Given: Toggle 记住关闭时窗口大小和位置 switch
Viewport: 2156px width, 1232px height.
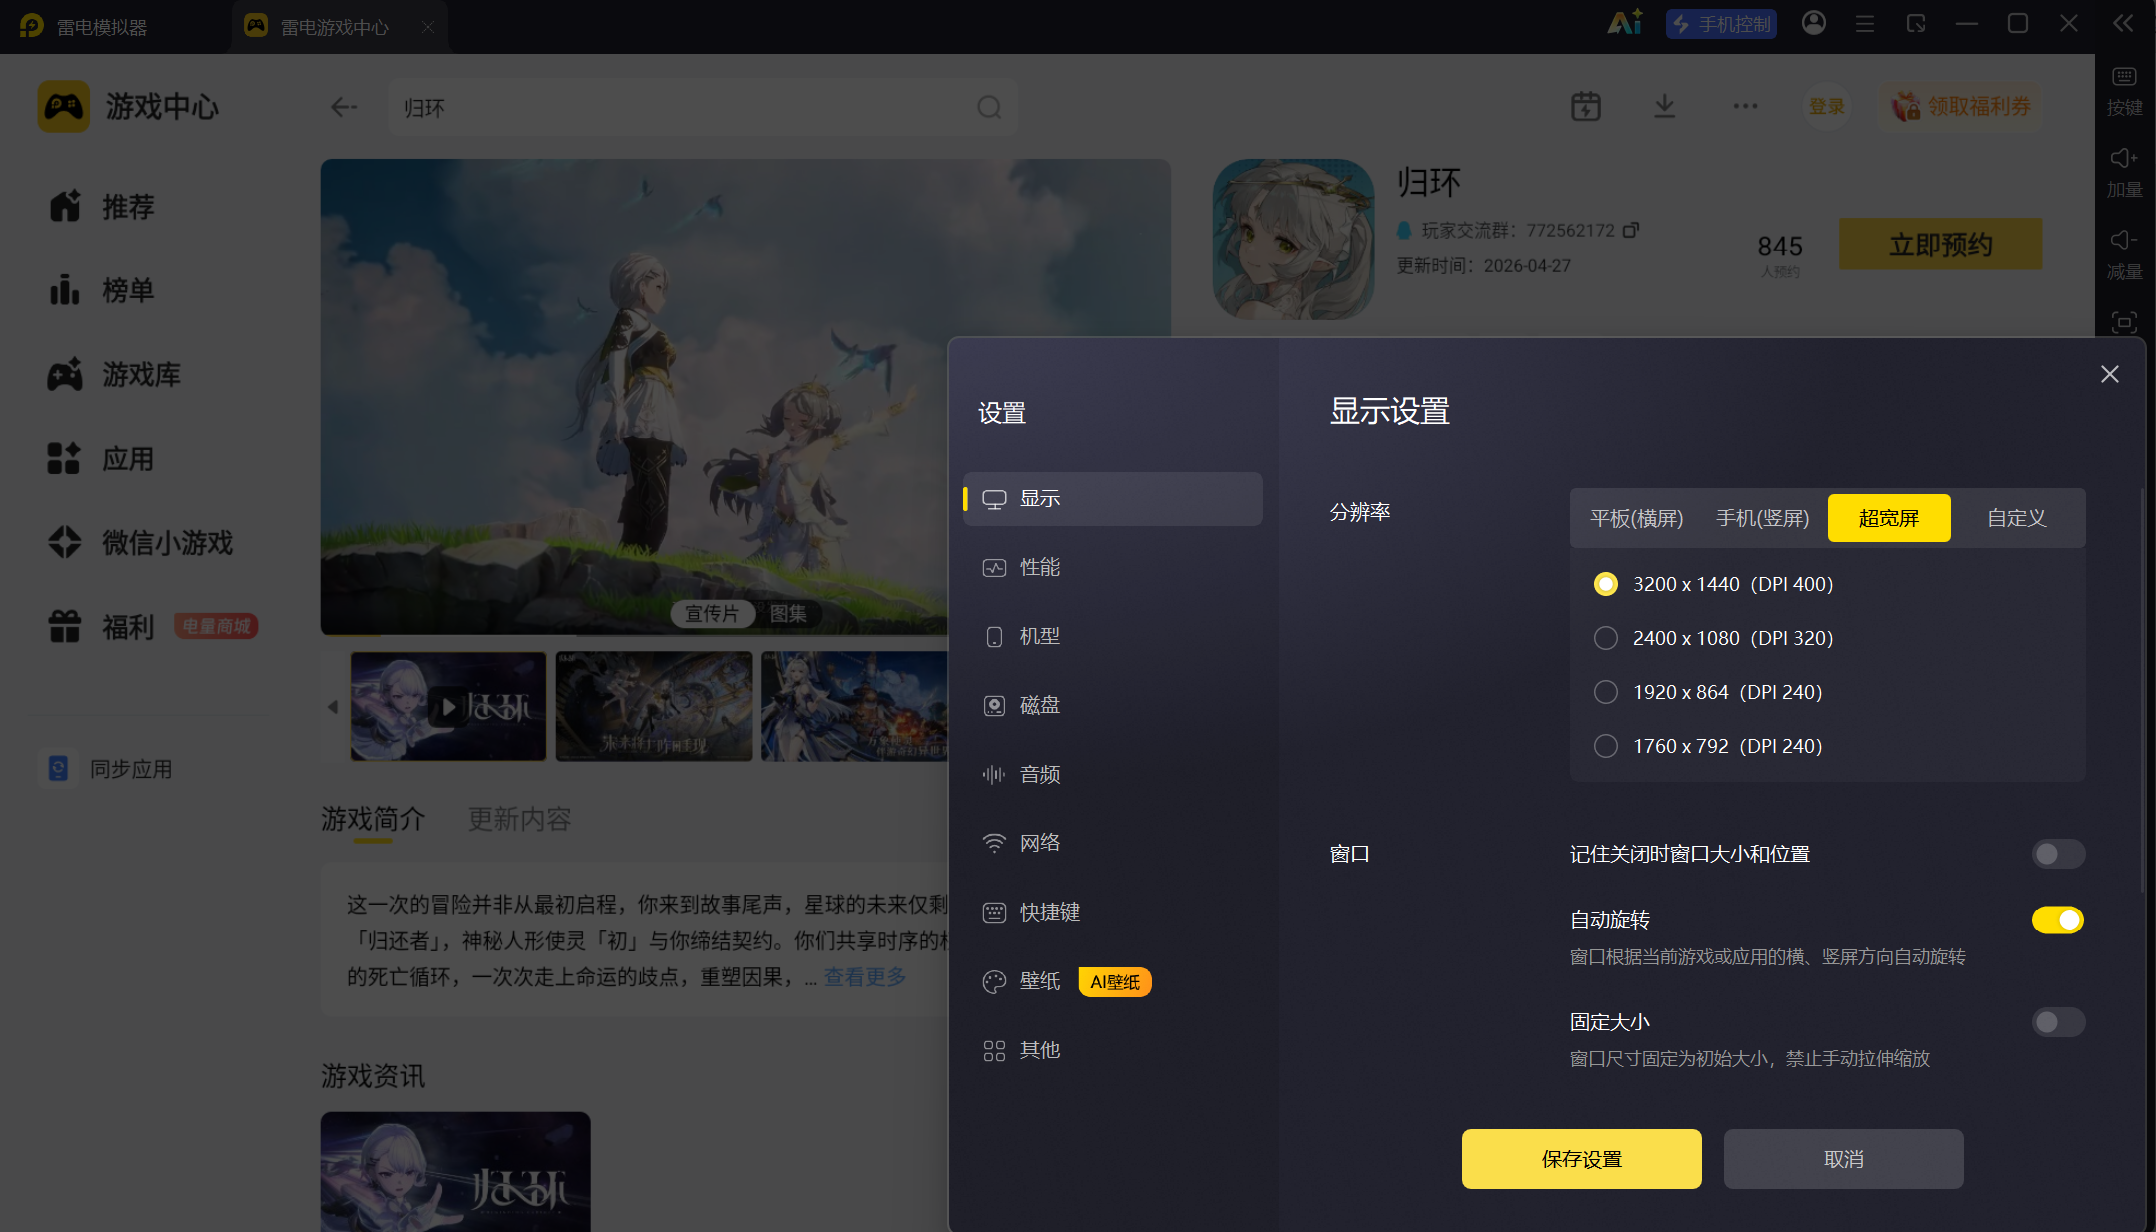Looking at the screenshot, I should [x=2058, y=854].
